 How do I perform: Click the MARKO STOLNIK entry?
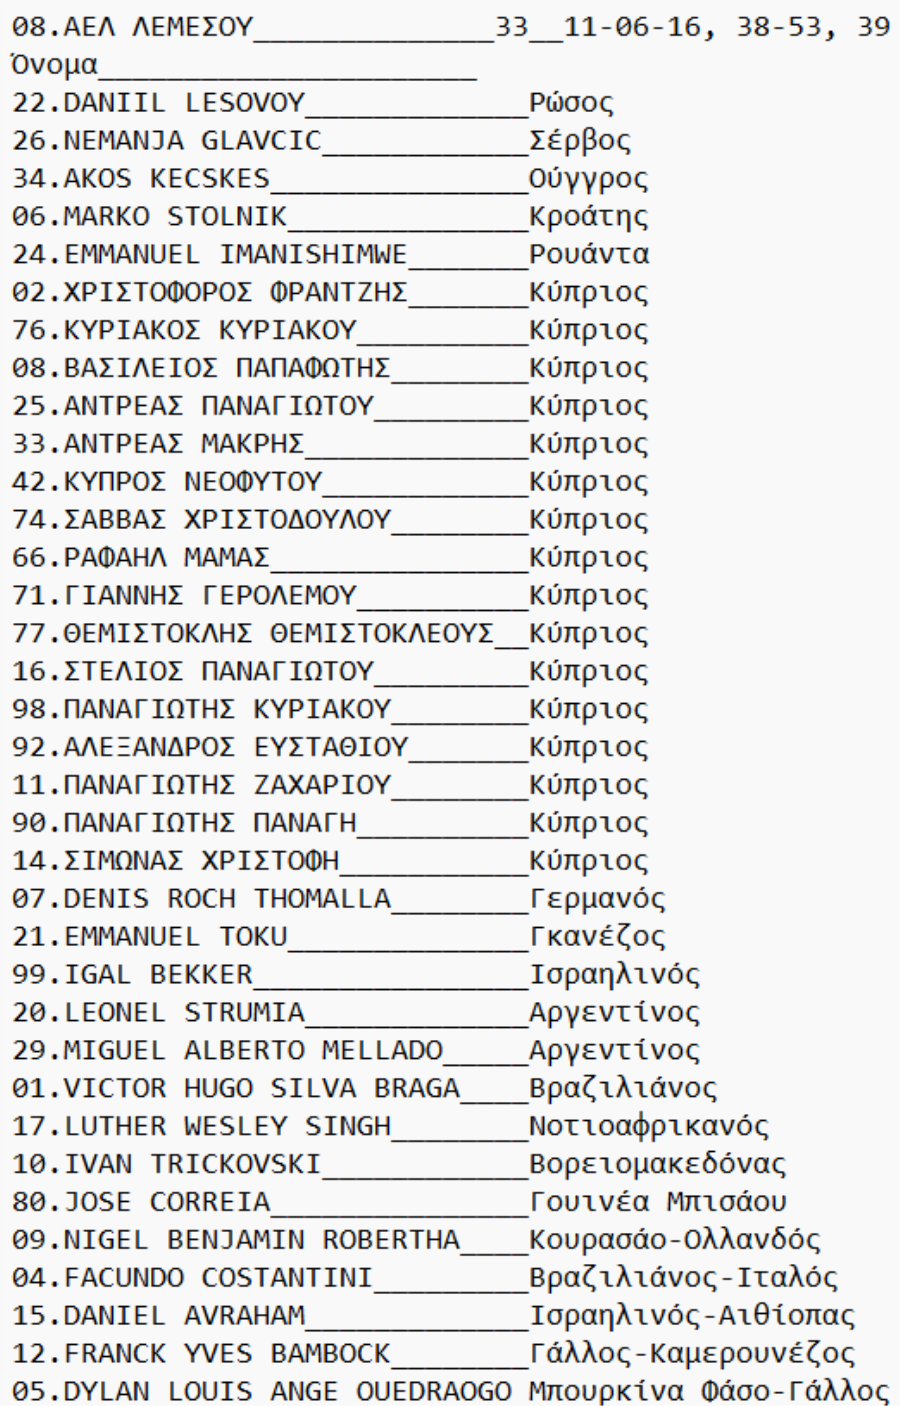coord(330,218)
